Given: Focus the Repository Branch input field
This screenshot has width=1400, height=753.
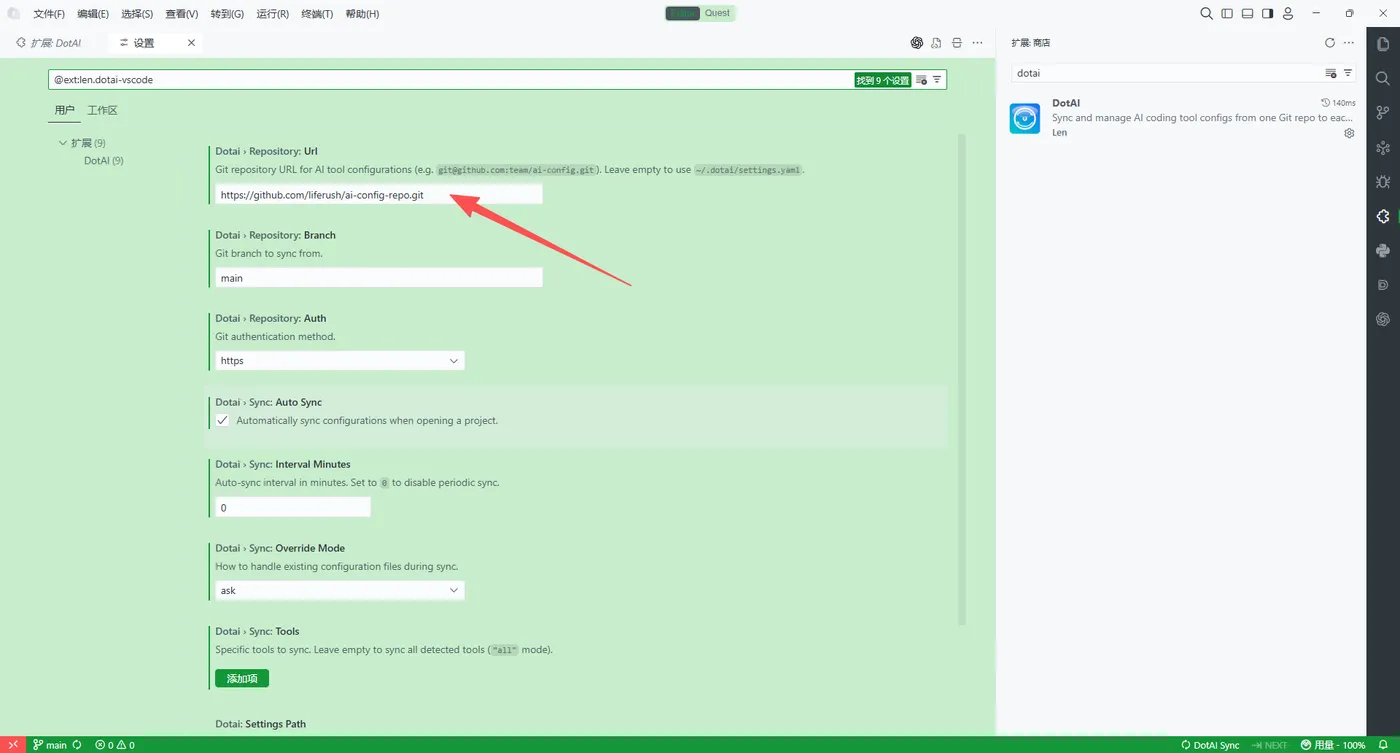Looking at the screenshot, I should [x=379, y=278].
